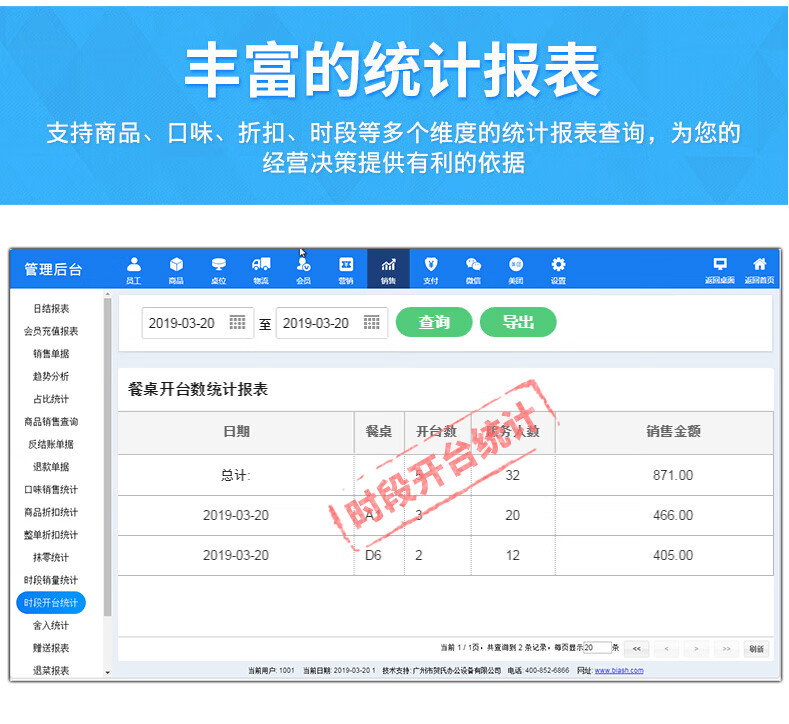The image size is (789, 724).
Task: Open 会员充值报表 in the sidebar
Action: point(51,331)
